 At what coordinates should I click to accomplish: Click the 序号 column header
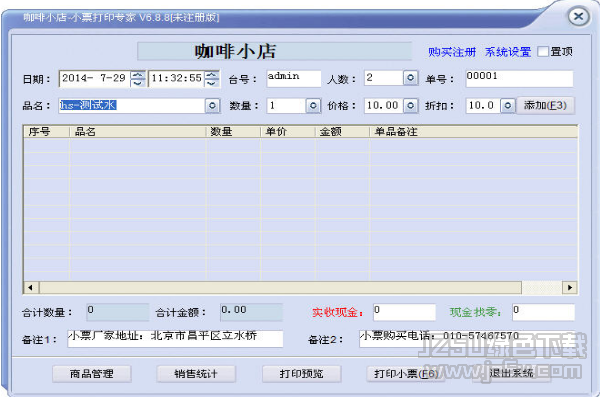coord(46,132)
